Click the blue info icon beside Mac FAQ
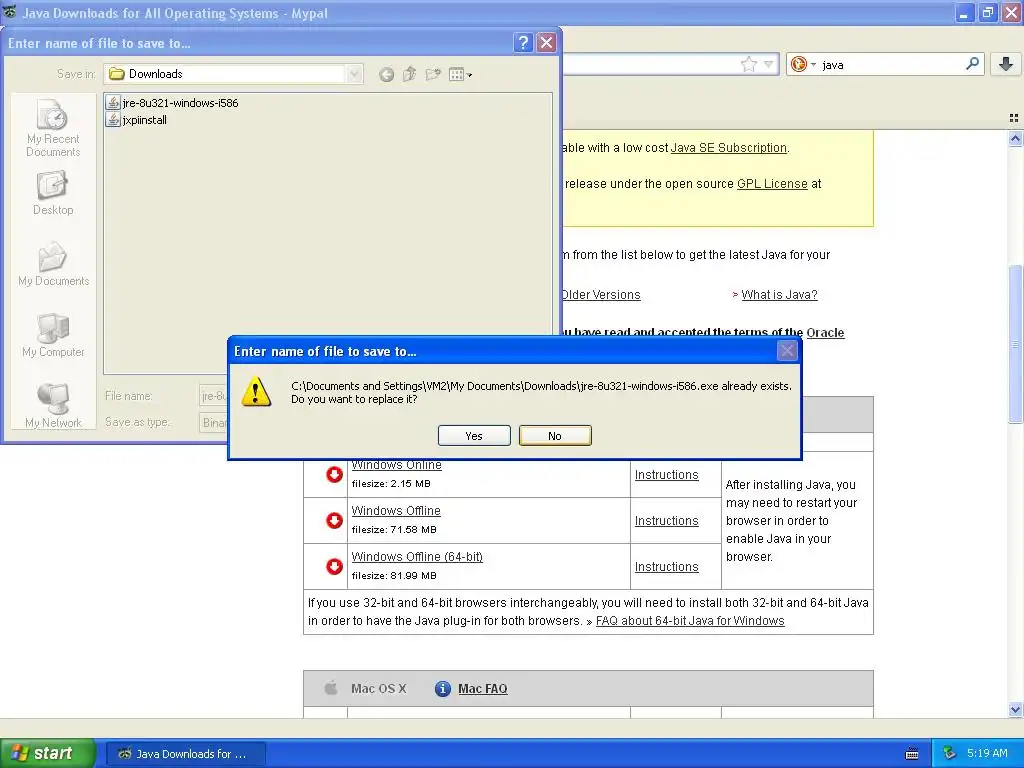Screen dimensions: 1024x768 coord(442,688)
